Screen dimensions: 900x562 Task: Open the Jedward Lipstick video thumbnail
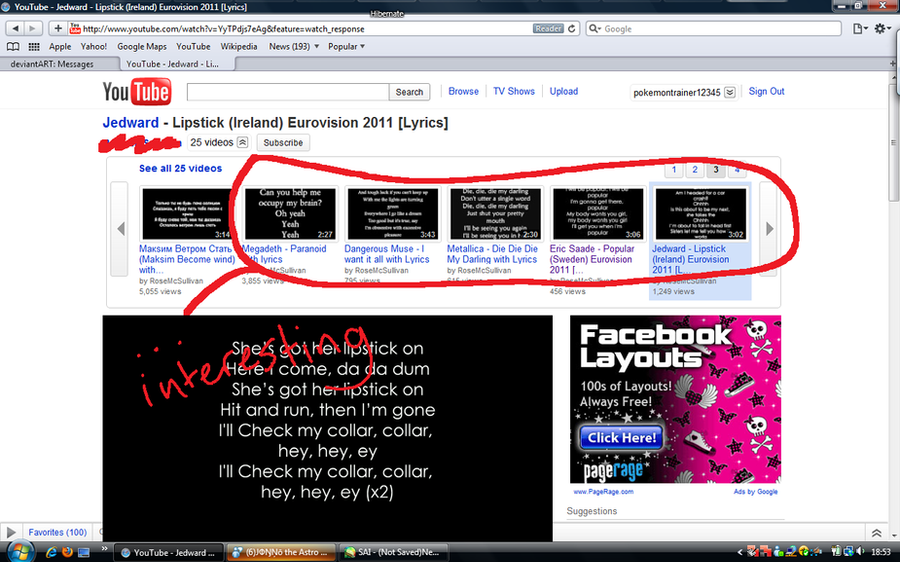click(x=700, y=214)
